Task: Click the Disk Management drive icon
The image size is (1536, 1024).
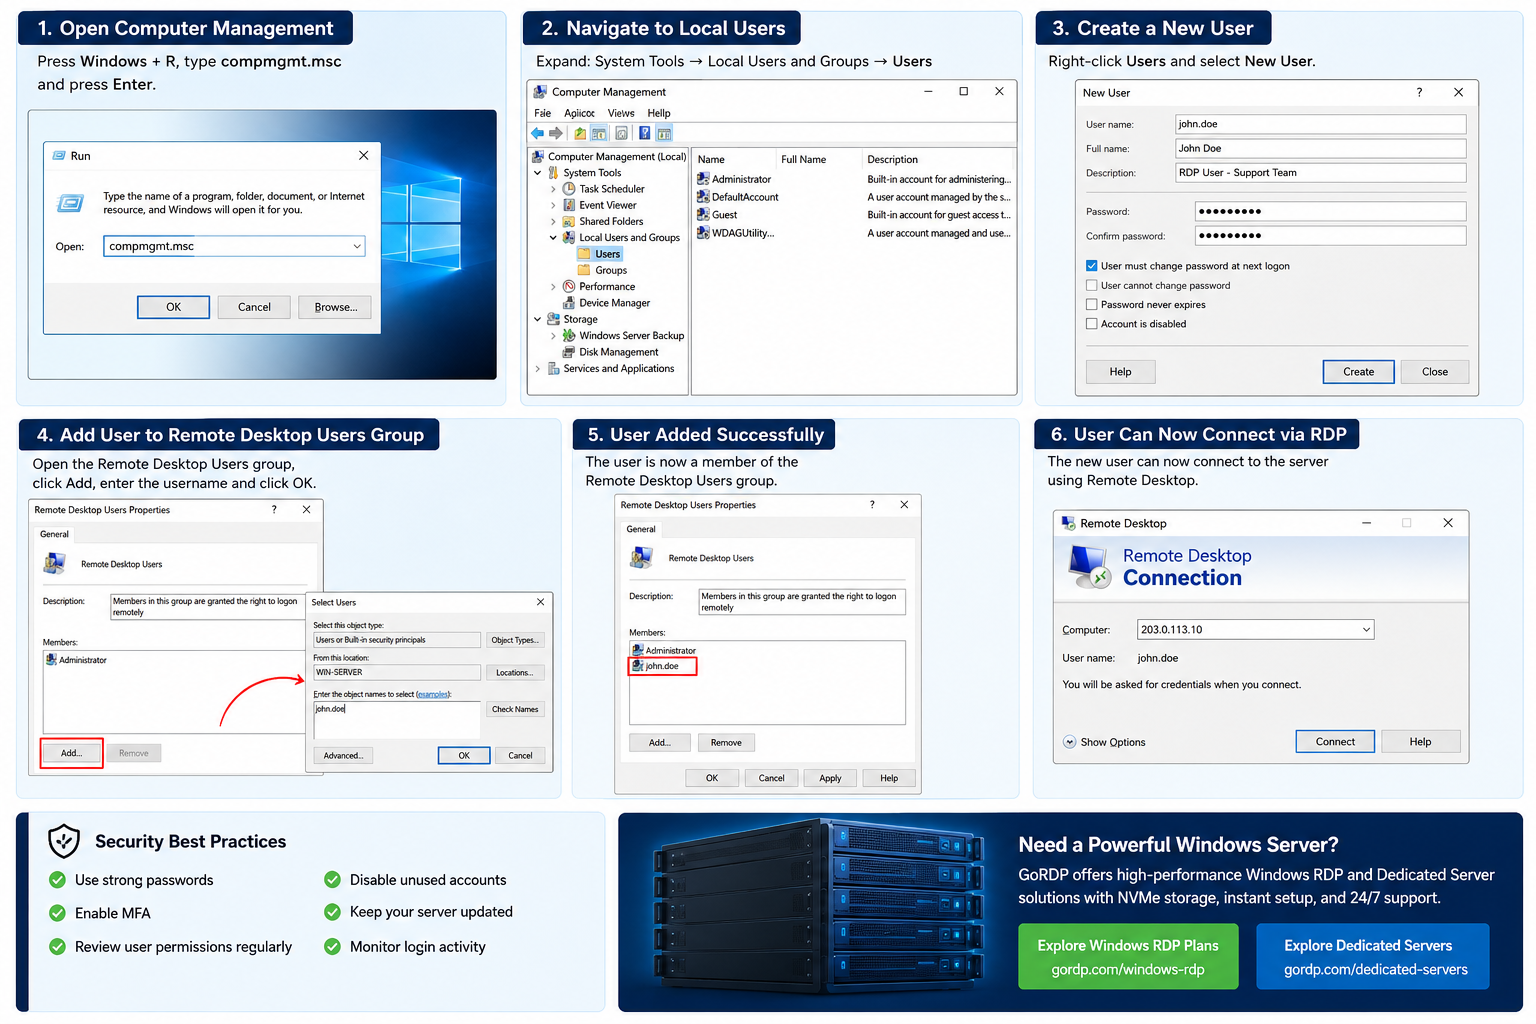Action: tap(569, 352)
